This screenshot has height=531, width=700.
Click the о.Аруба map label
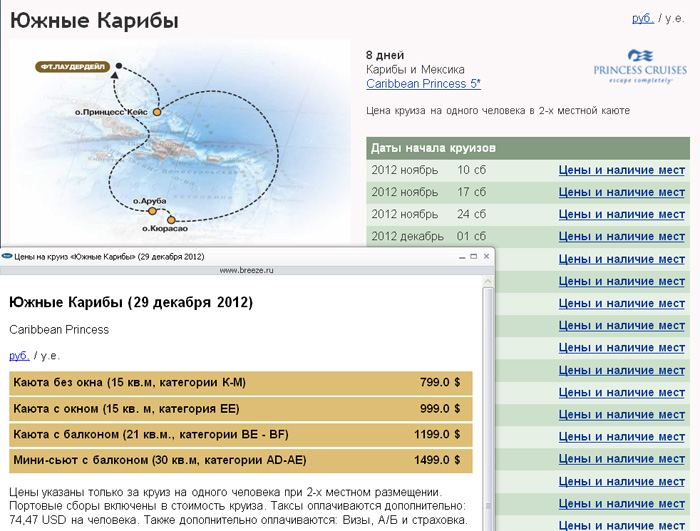(x=150, y=201)
